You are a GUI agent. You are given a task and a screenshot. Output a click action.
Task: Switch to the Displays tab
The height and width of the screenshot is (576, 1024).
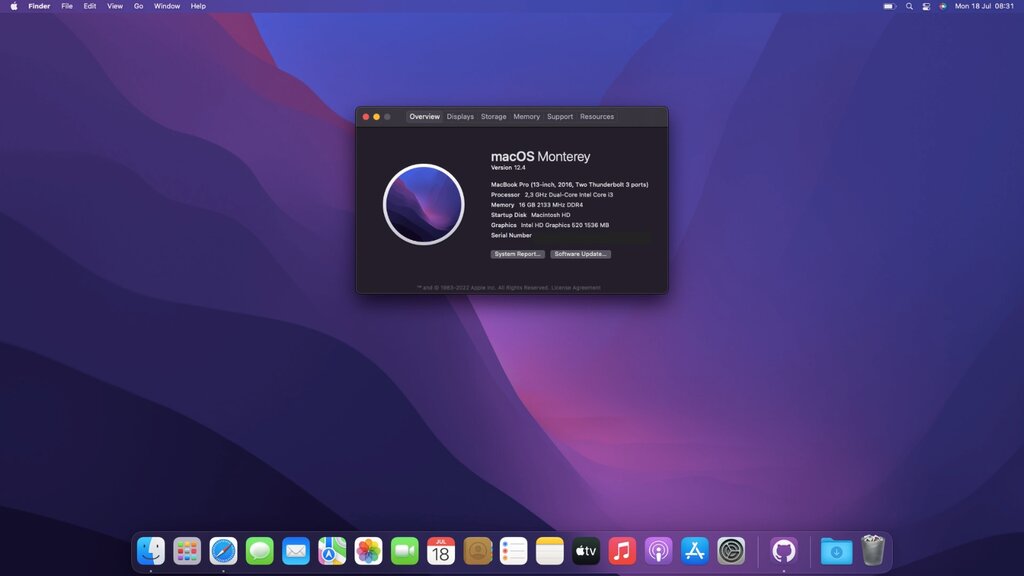(460, 117)
